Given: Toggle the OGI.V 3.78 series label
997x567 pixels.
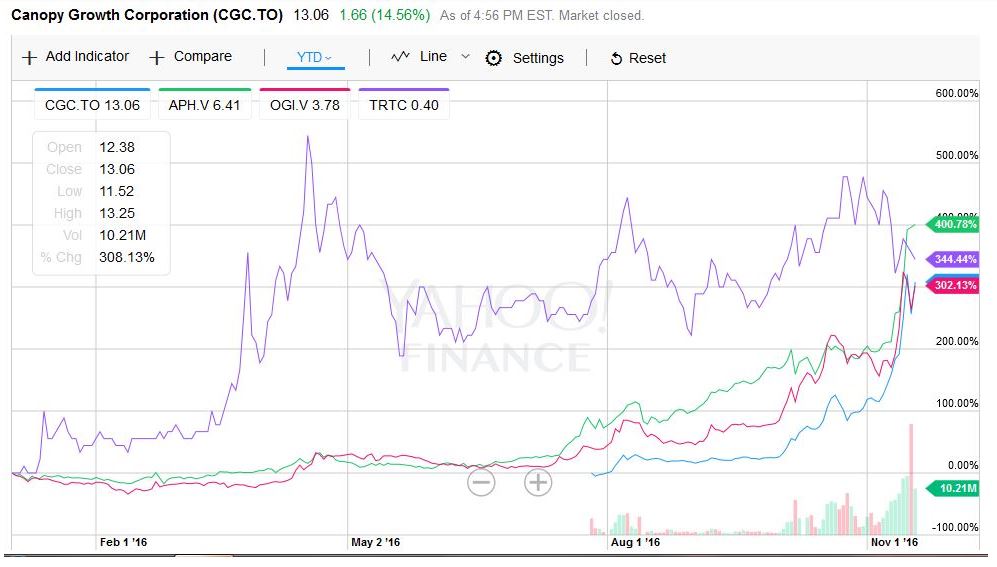Looking at the screenshot, I should click(x=305, y=105).
